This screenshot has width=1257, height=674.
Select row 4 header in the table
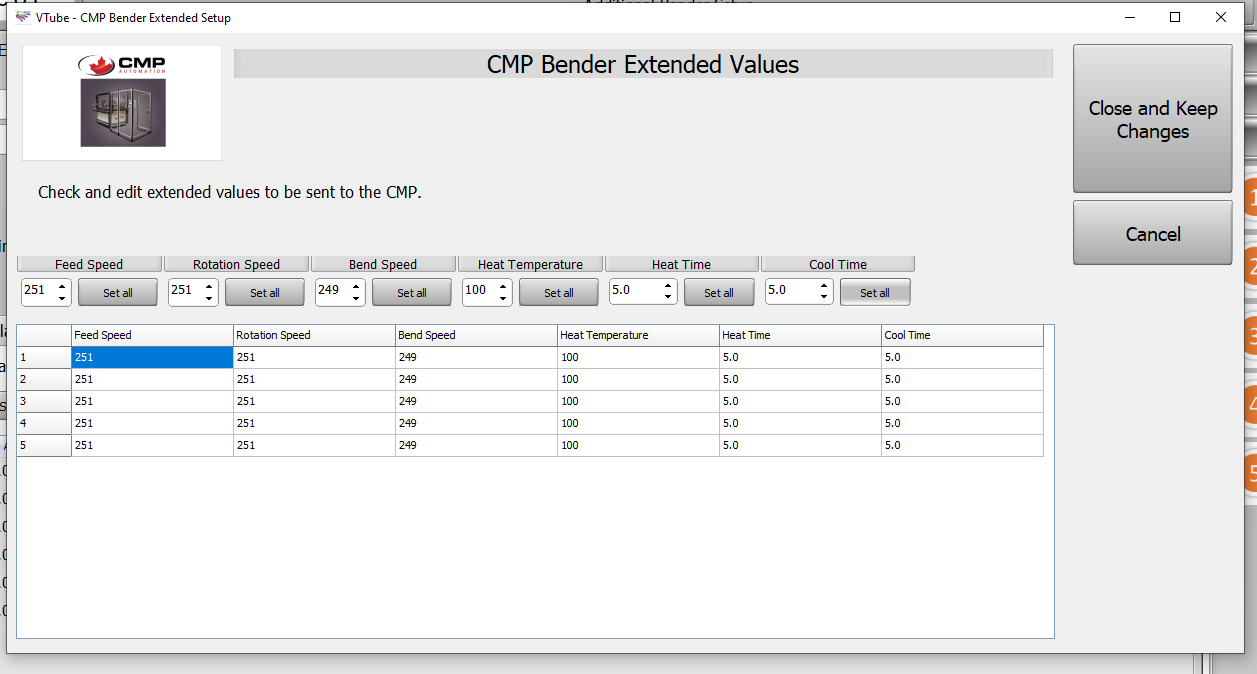44,423
